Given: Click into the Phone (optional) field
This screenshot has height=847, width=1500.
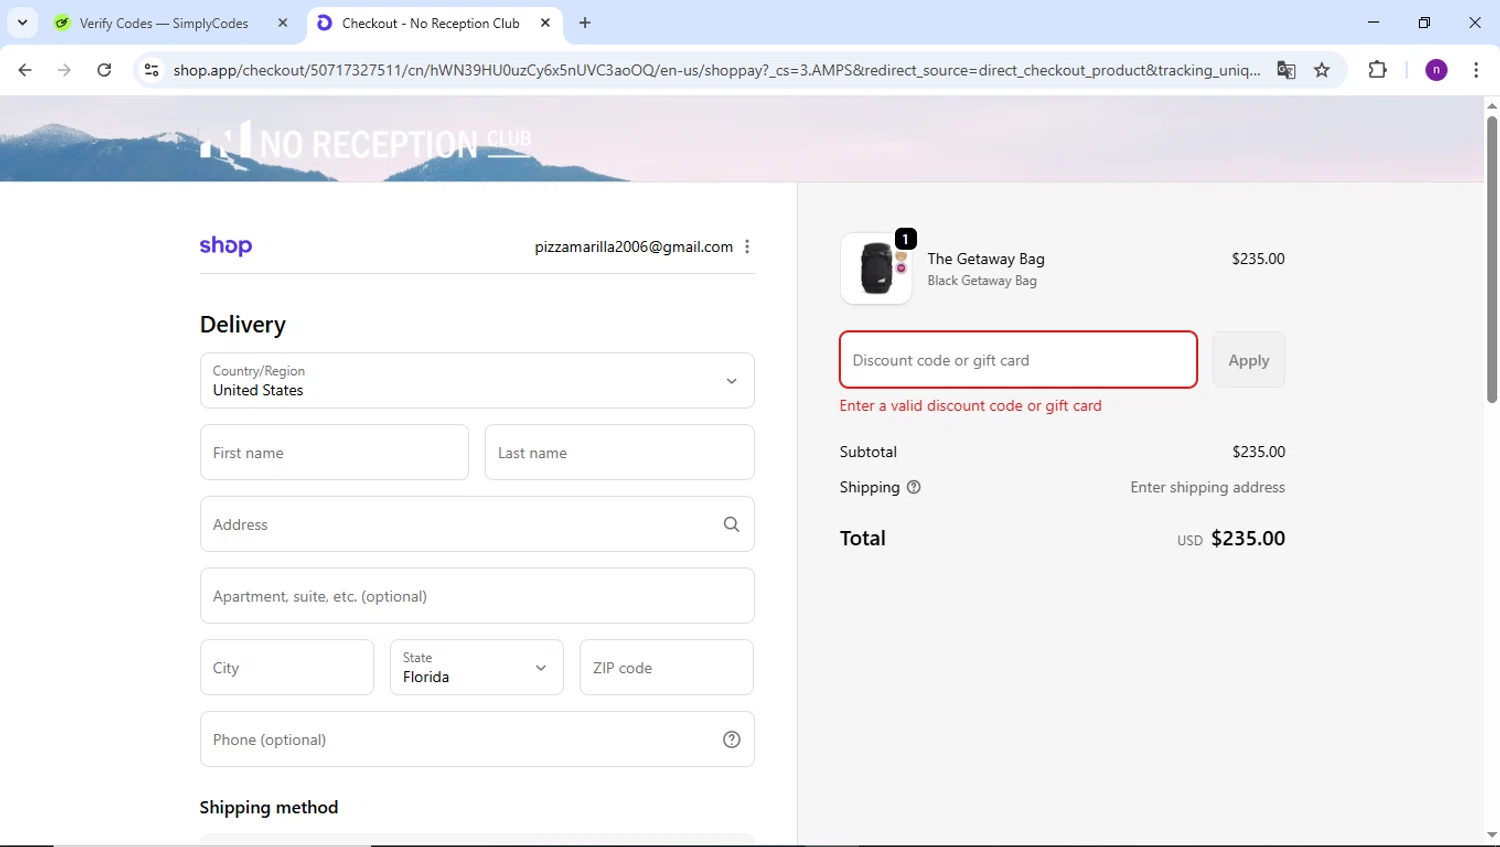Looking at the screenshot, I should [x=477, y=739].
